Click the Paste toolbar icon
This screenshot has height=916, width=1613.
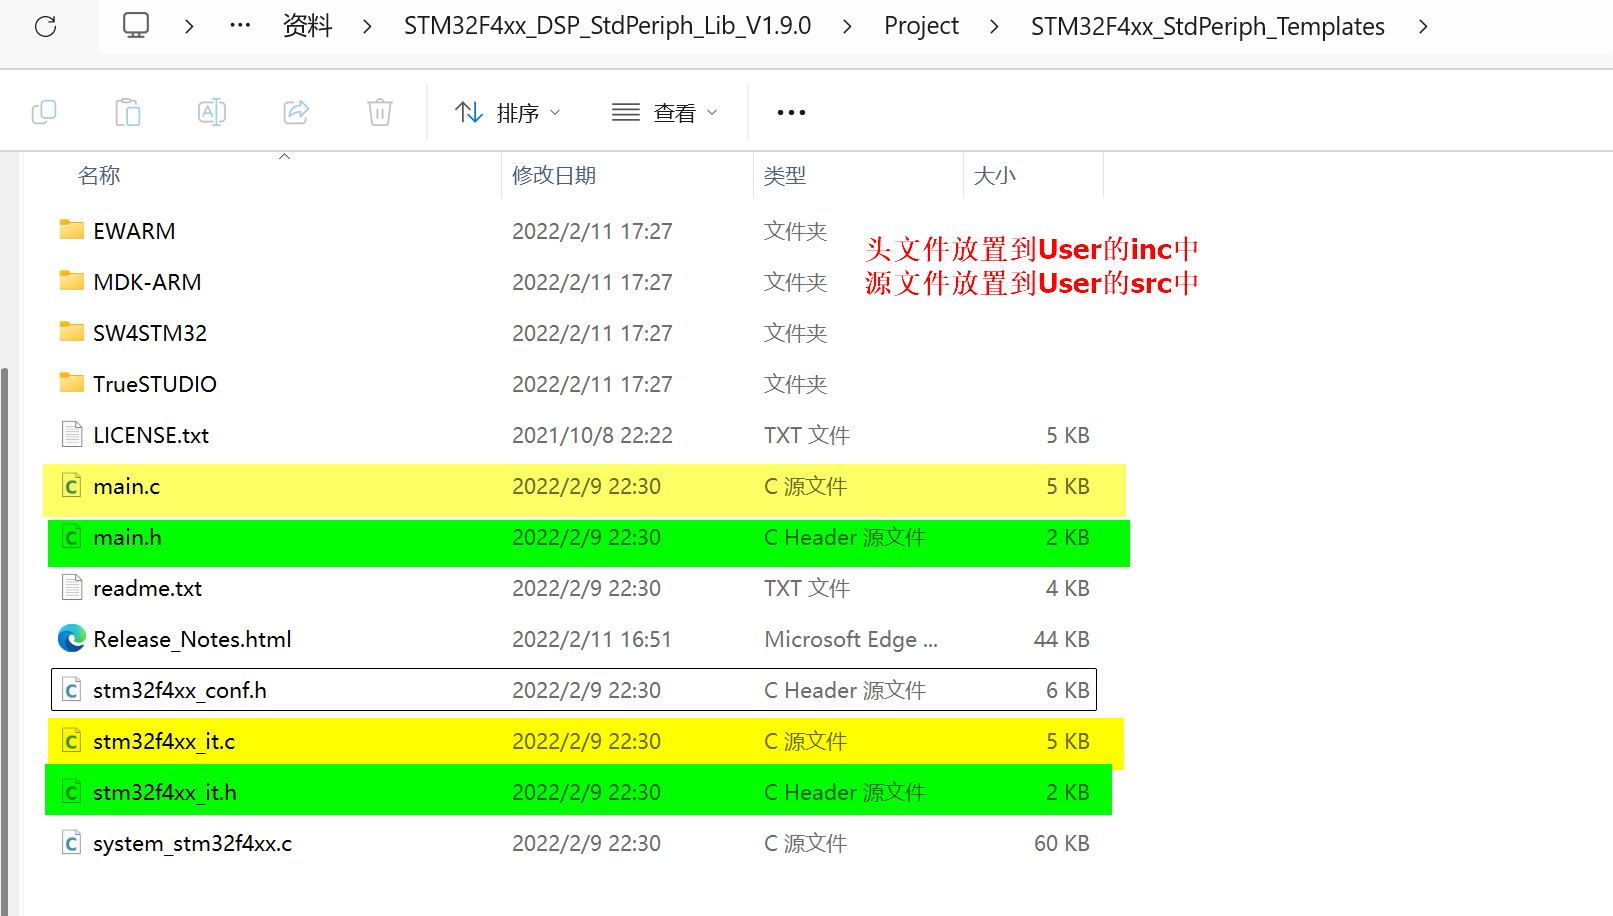point(128,112)
